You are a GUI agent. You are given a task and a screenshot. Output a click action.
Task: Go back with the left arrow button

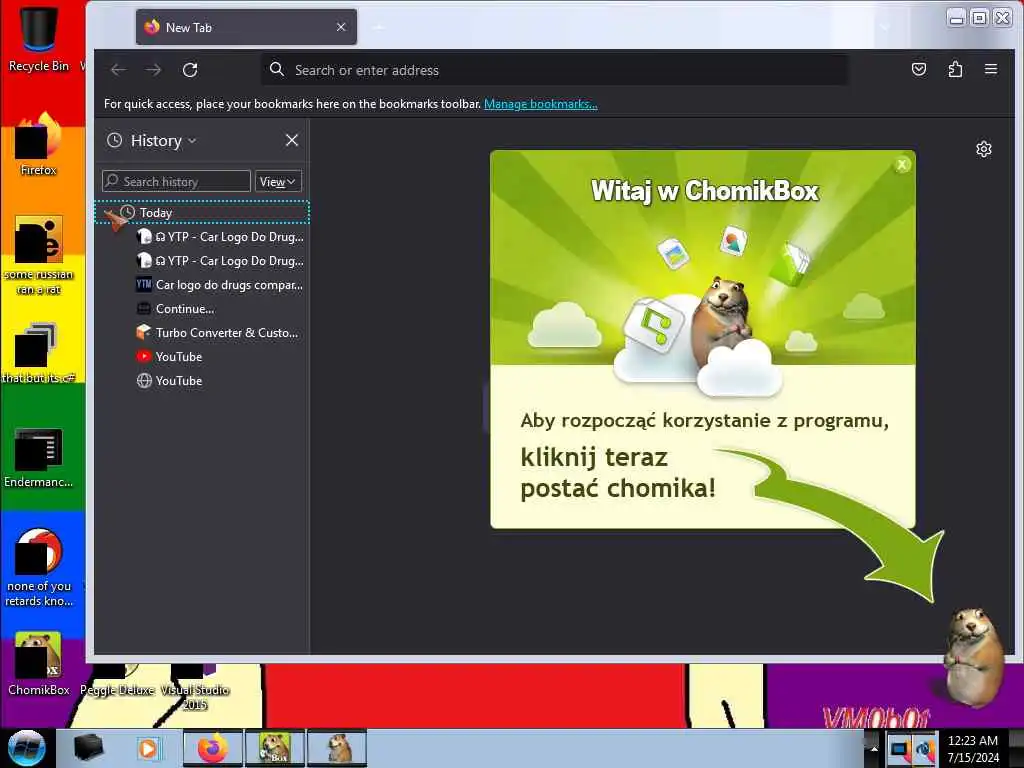click(x=118, y=70)
